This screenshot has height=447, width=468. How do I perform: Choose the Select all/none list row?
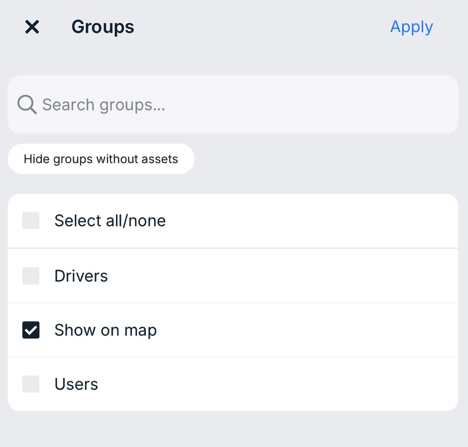click(x=233, y=221)
